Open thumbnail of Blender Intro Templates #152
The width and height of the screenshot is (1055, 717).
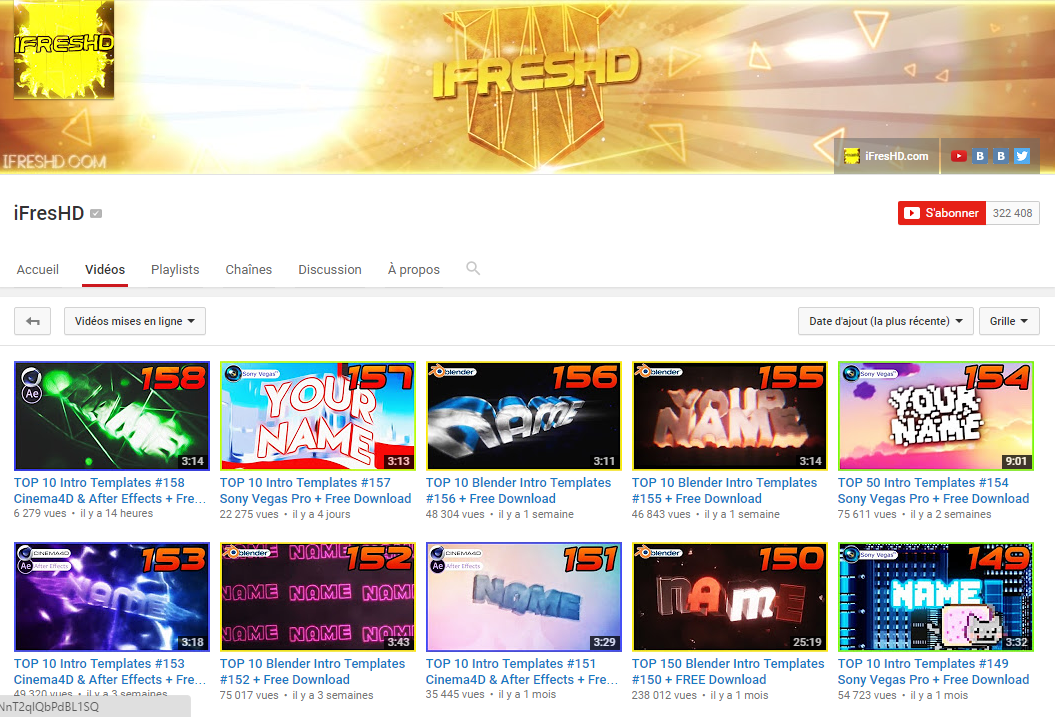(x=318, y=597)
